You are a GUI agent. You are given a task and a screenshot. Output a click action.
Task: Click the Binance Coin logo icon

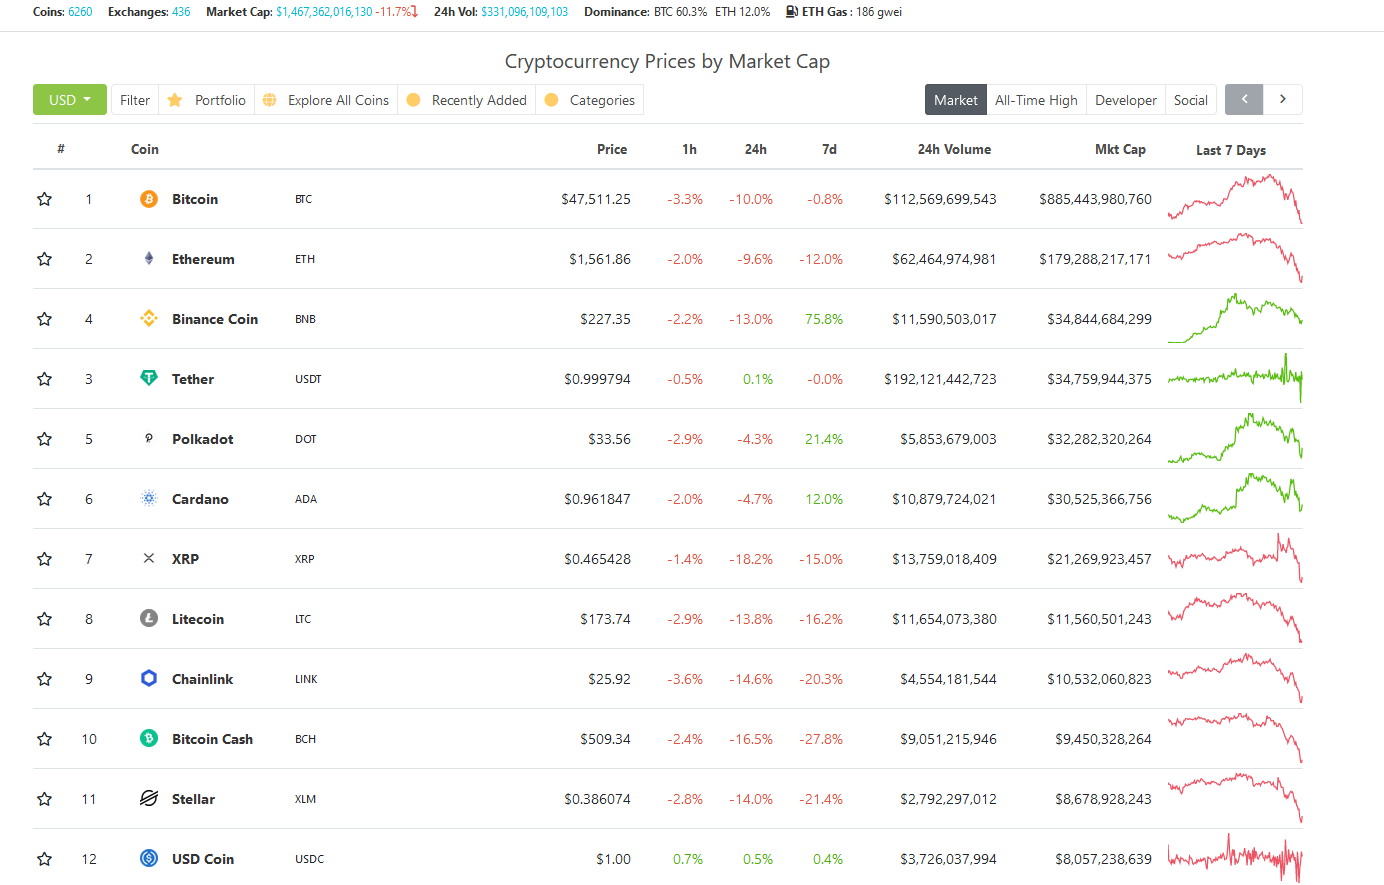149,319
